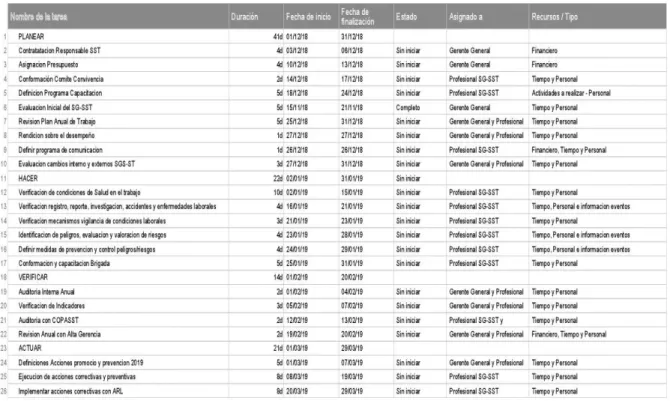The image size is (670, 401).
Task: Click the 'Estado' column header
Action: point(420,17)
